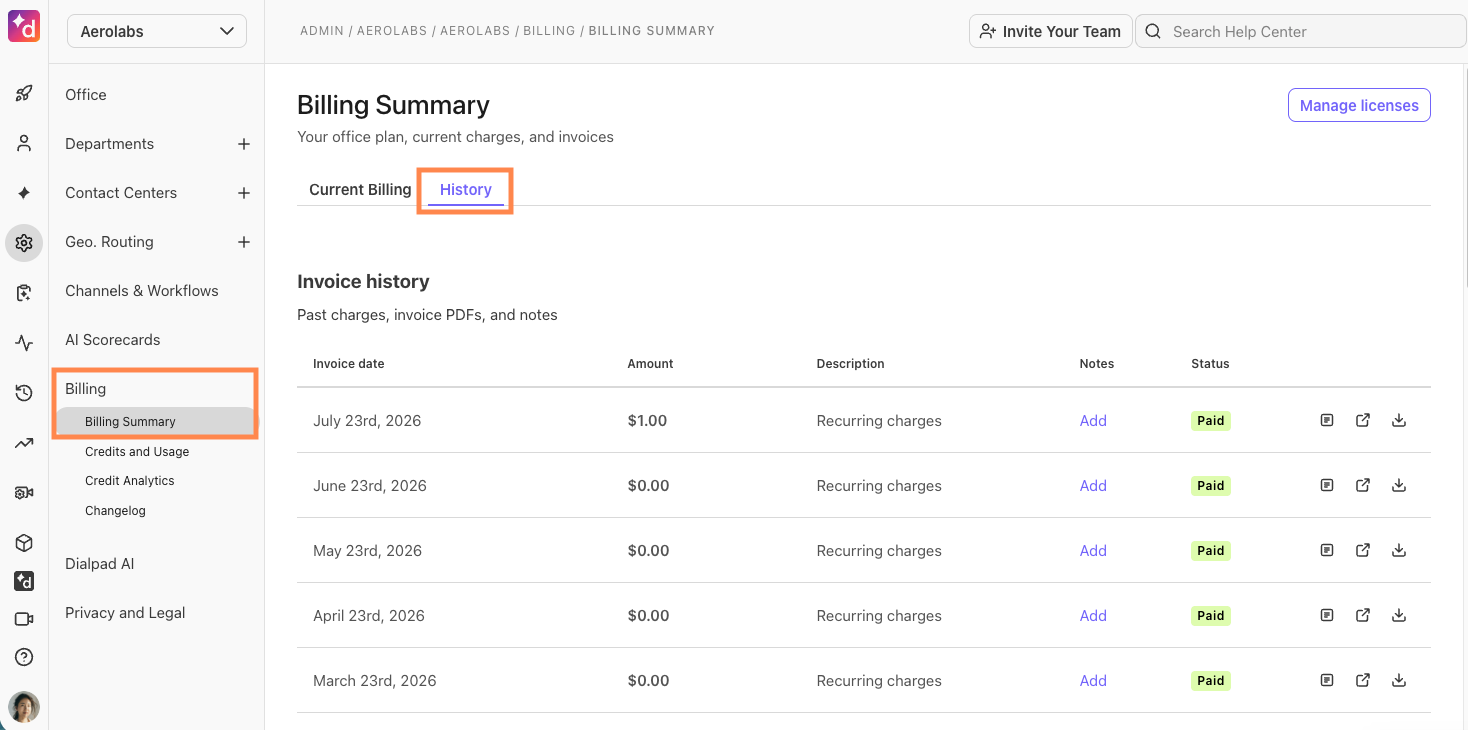Open the rocket icon in sidebar
The width and height of the screenshot is (1468, 730).
point(24,94)
